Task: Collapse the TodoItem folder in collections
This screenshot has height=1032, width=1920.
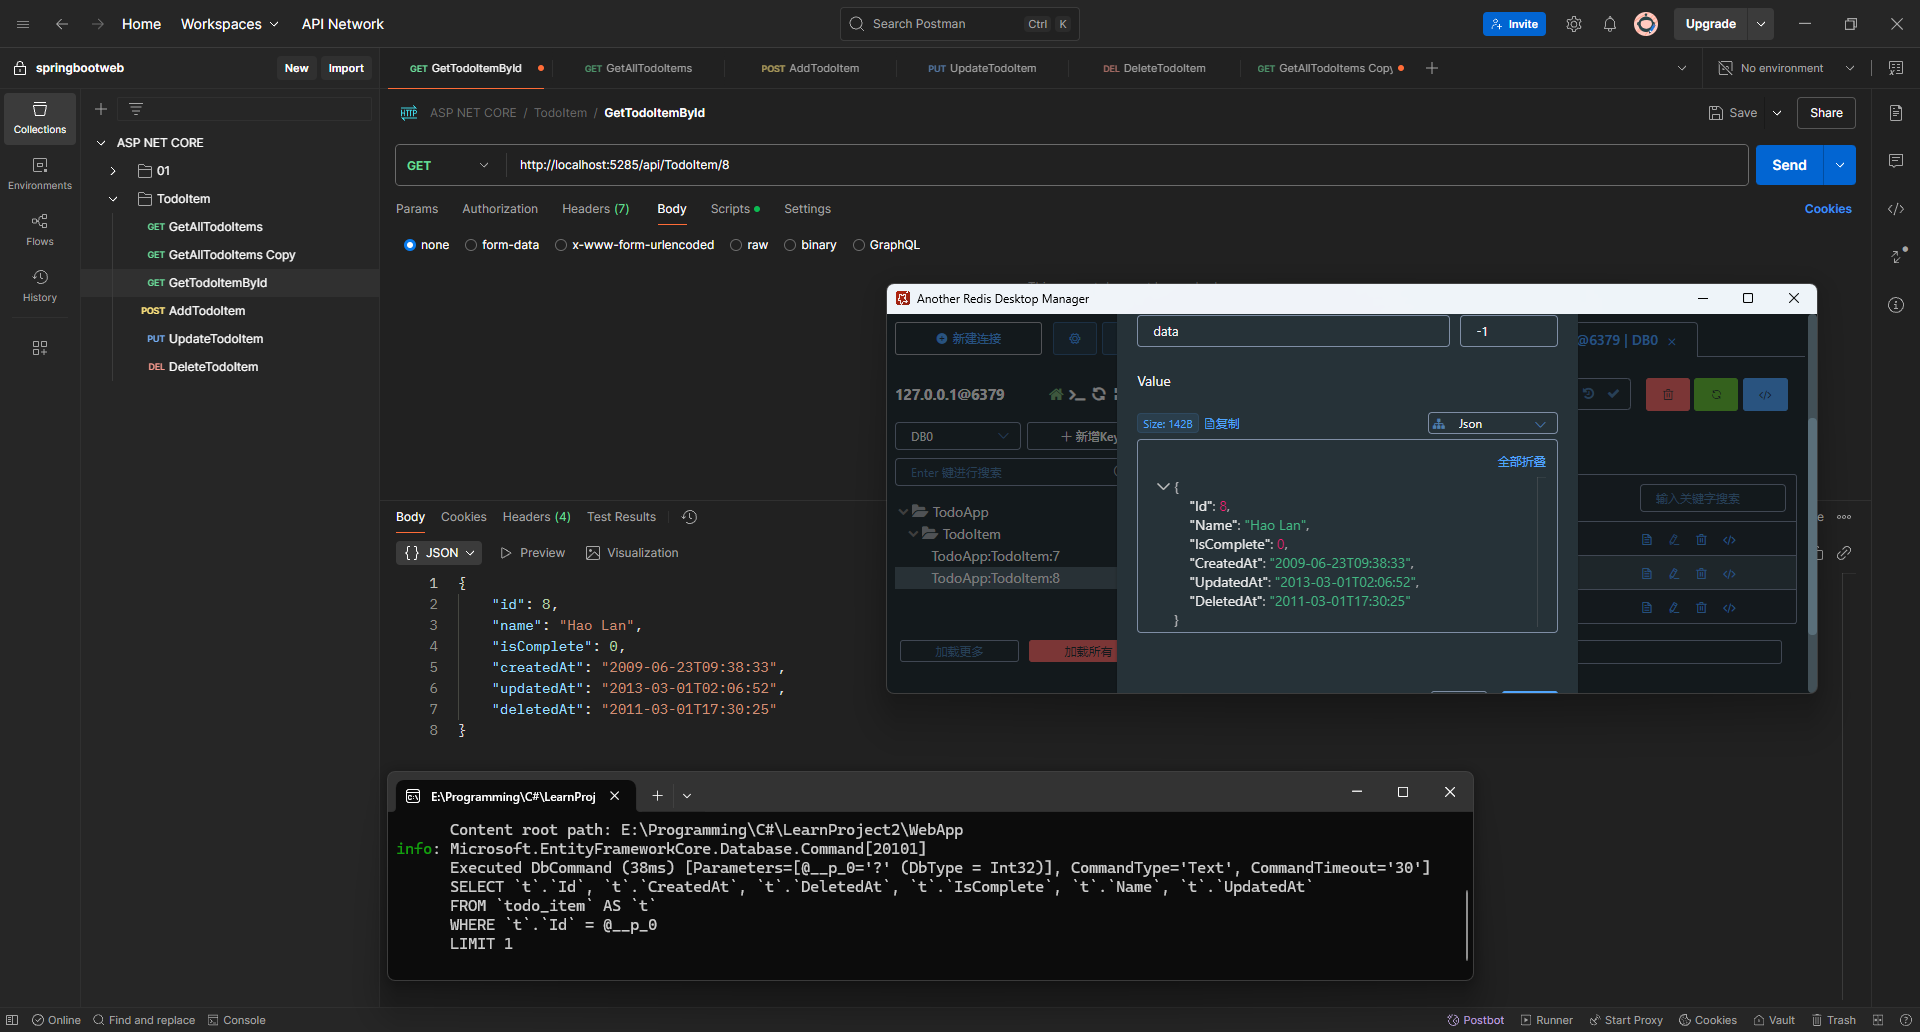Action: [x=113, y=199]
